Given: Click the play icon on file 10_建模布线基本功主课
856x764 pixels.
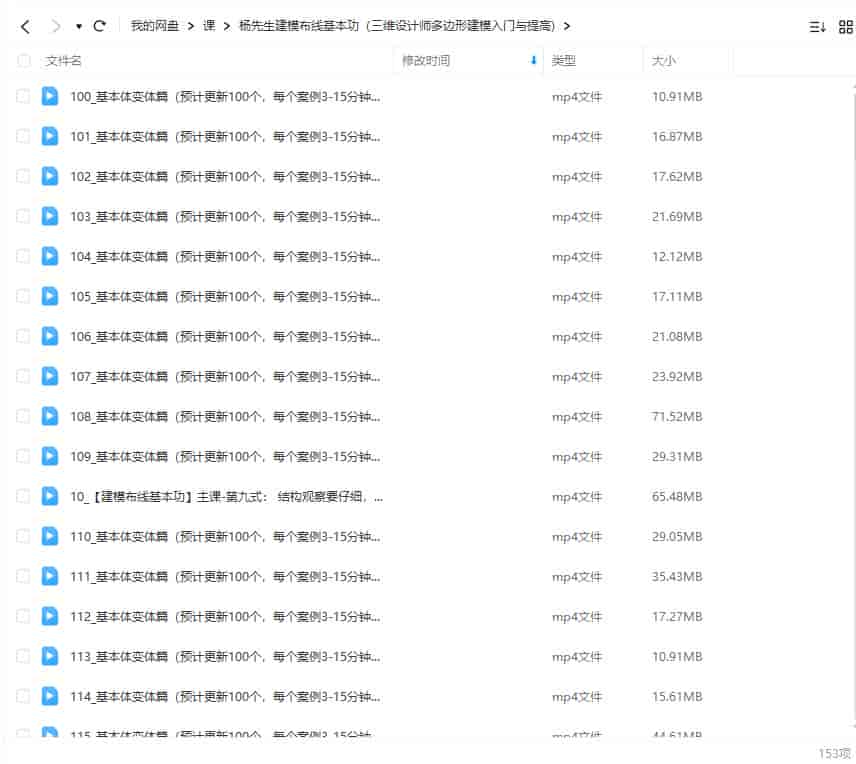Looking at the screenshot, I should [x=50, y=496].
